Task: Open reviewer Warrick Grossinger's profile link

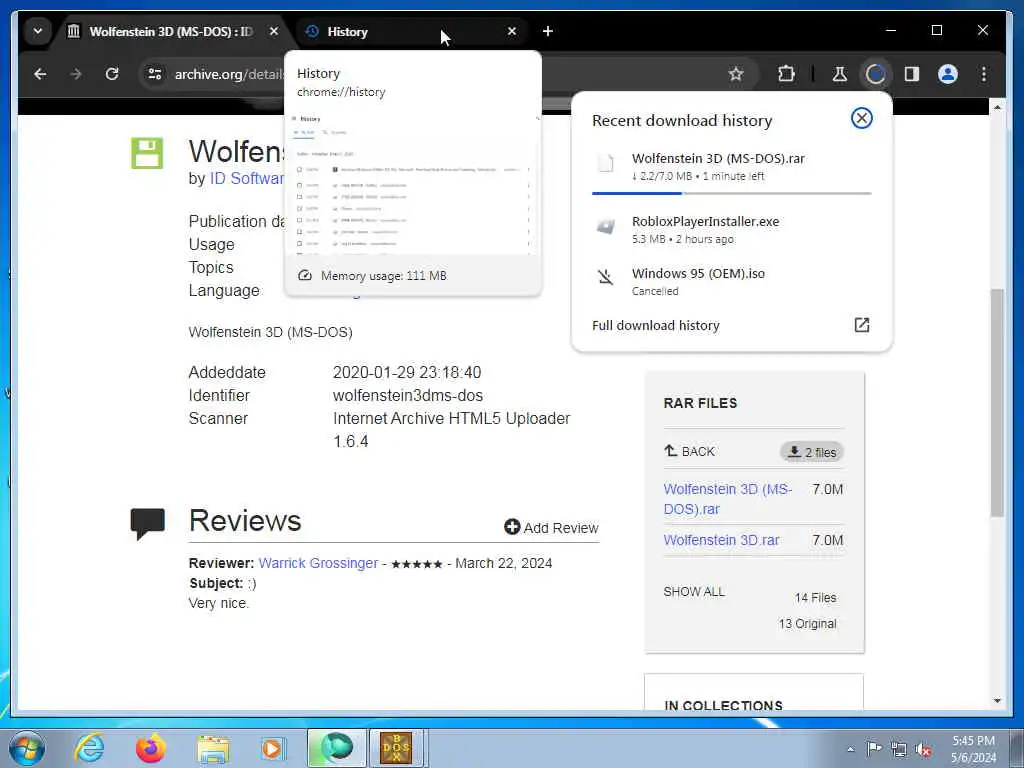Action: [x=318, y=563]
